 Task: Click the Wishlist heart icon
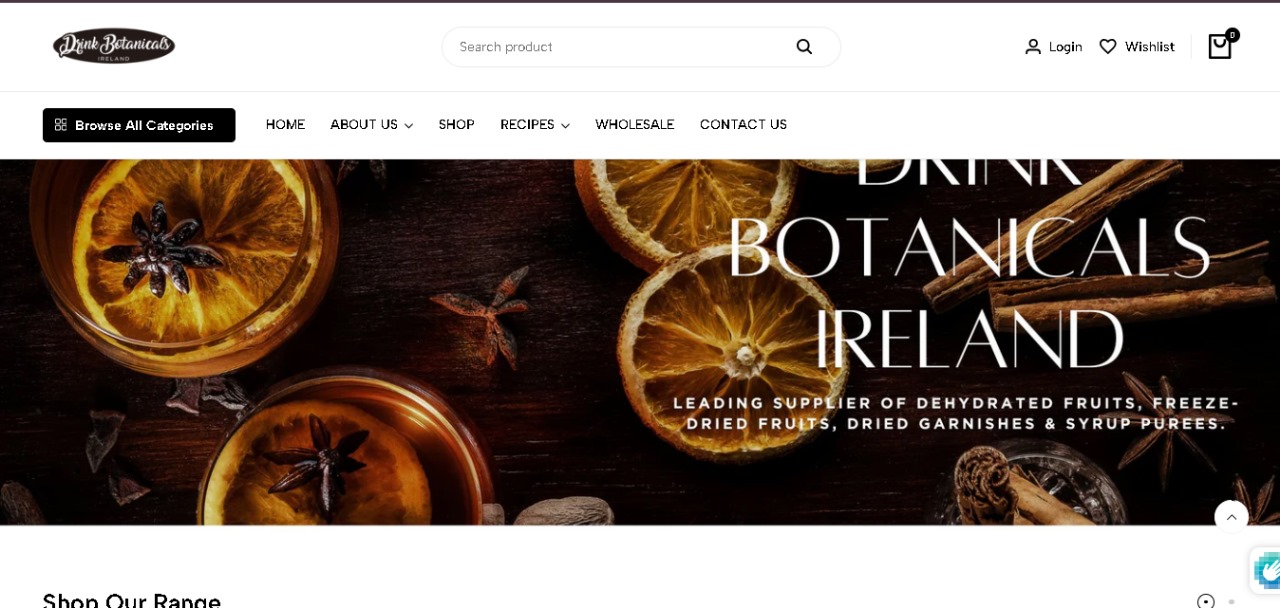[1107, 46]
